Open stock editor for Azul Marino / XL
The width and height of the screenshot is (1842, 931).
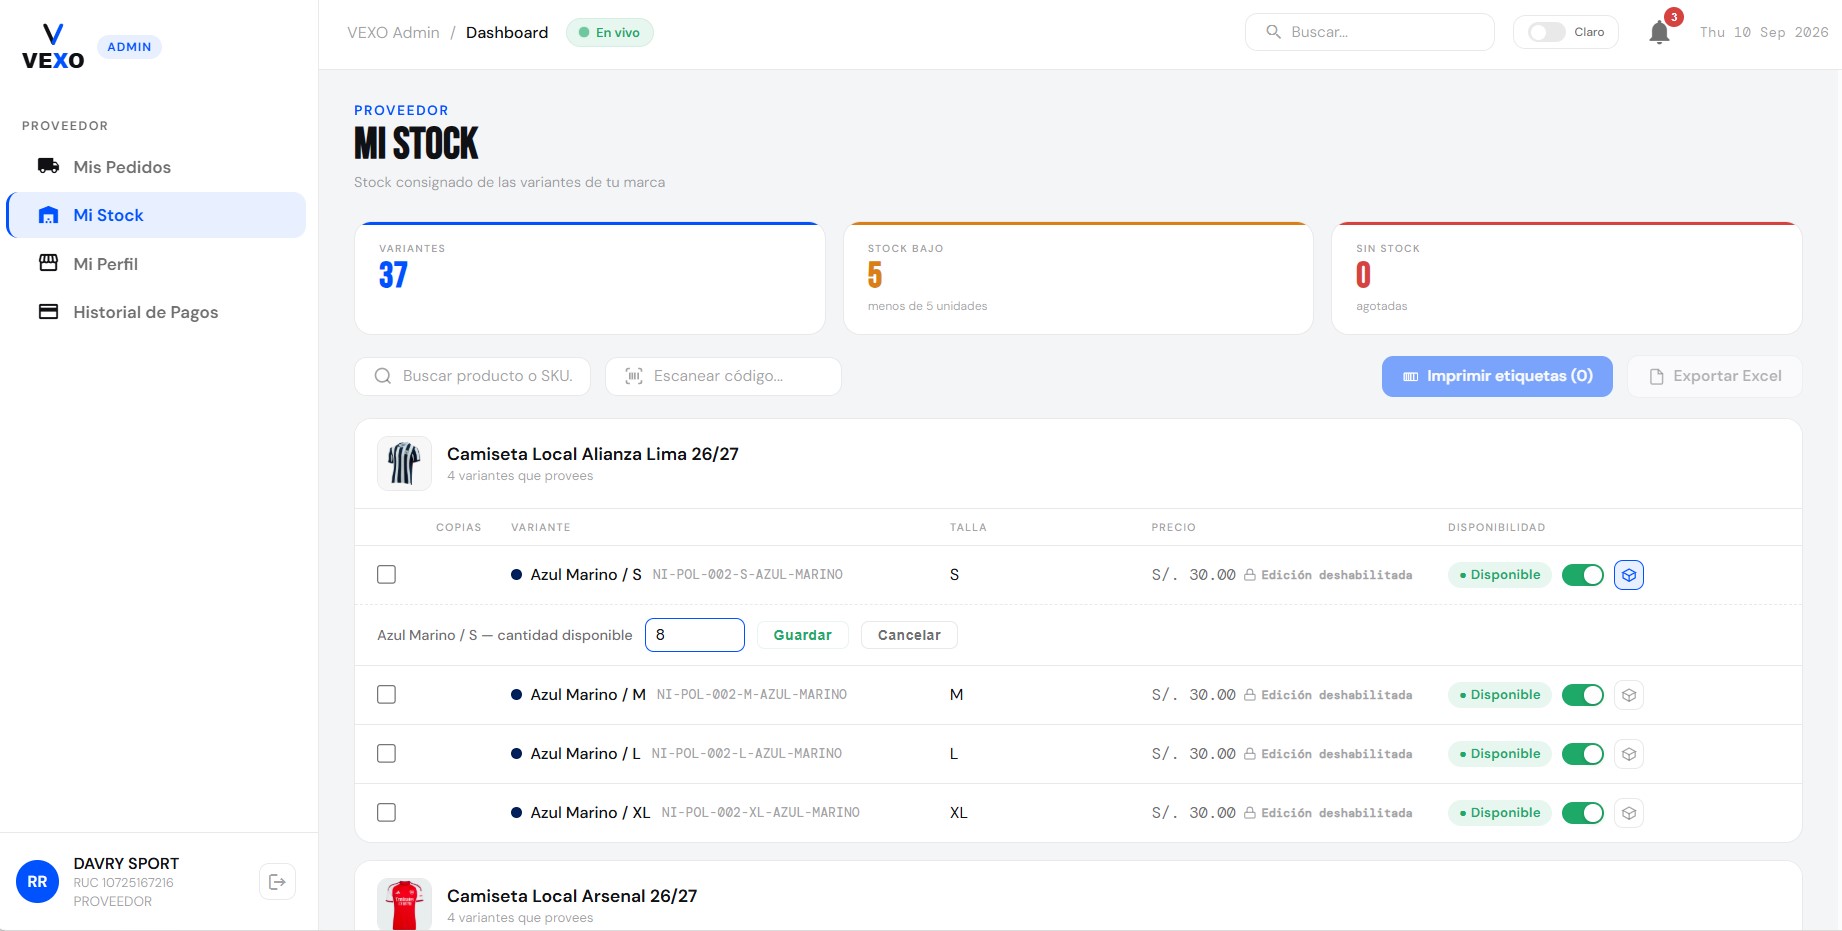(x=1629, y=813)
